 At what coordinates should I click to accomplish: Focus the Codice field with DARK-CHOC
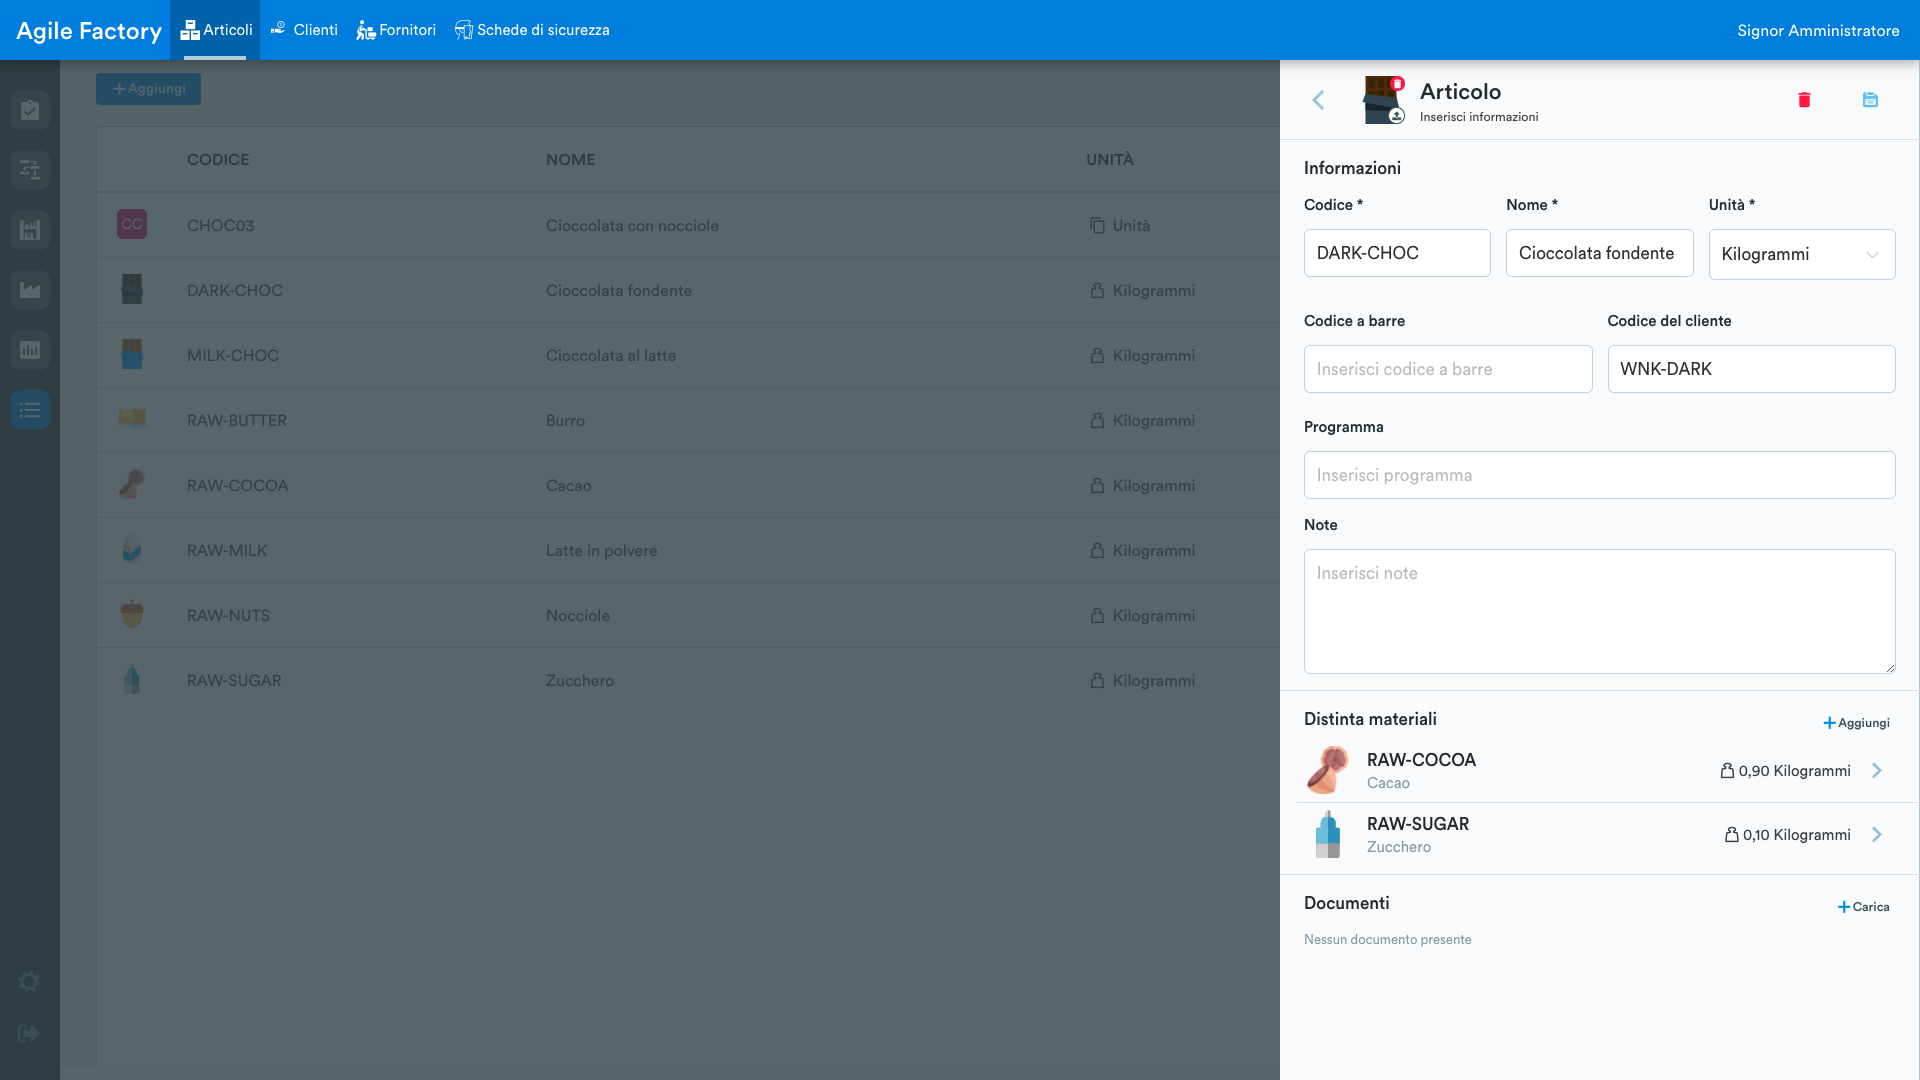1397,253
